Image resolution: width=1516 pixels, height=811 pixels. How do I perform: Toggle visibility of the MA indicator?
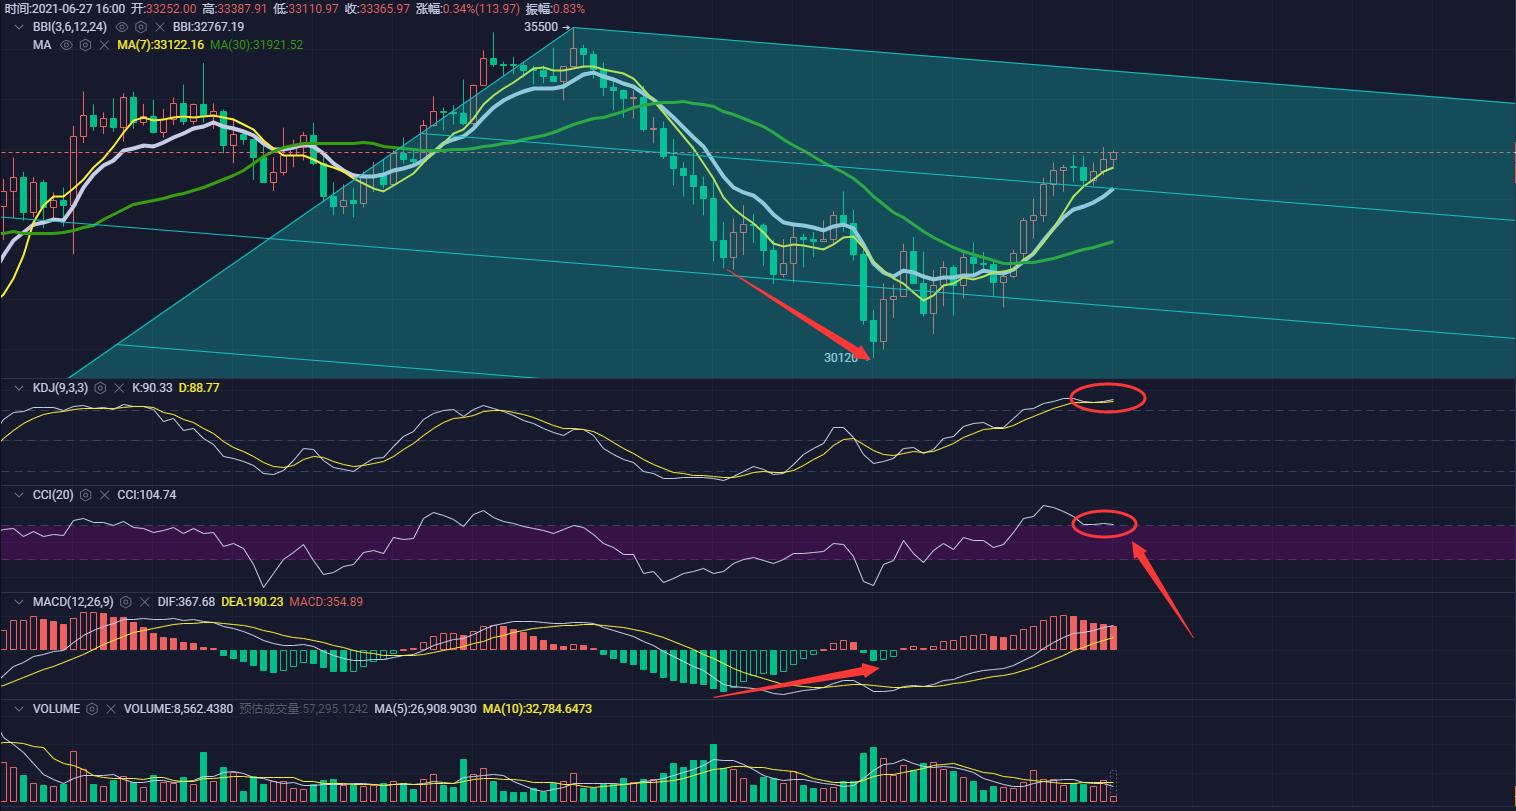point(66,45)
